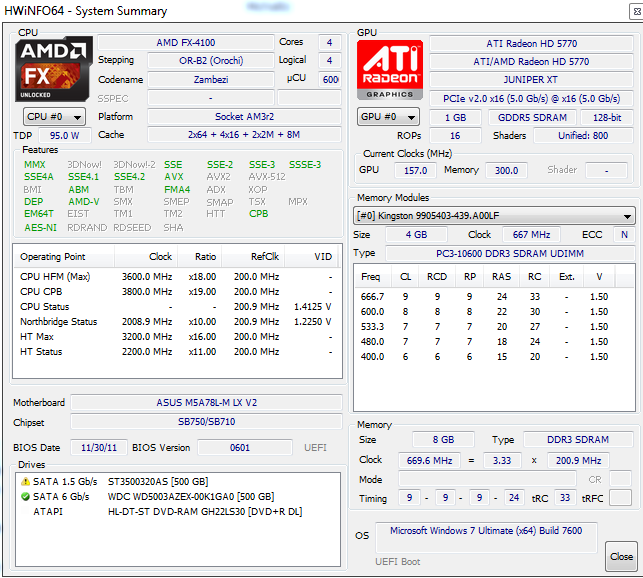This screenshot has width=643, height=578.
Task: Click the FMA4 feature label
Action: (177, 190)
